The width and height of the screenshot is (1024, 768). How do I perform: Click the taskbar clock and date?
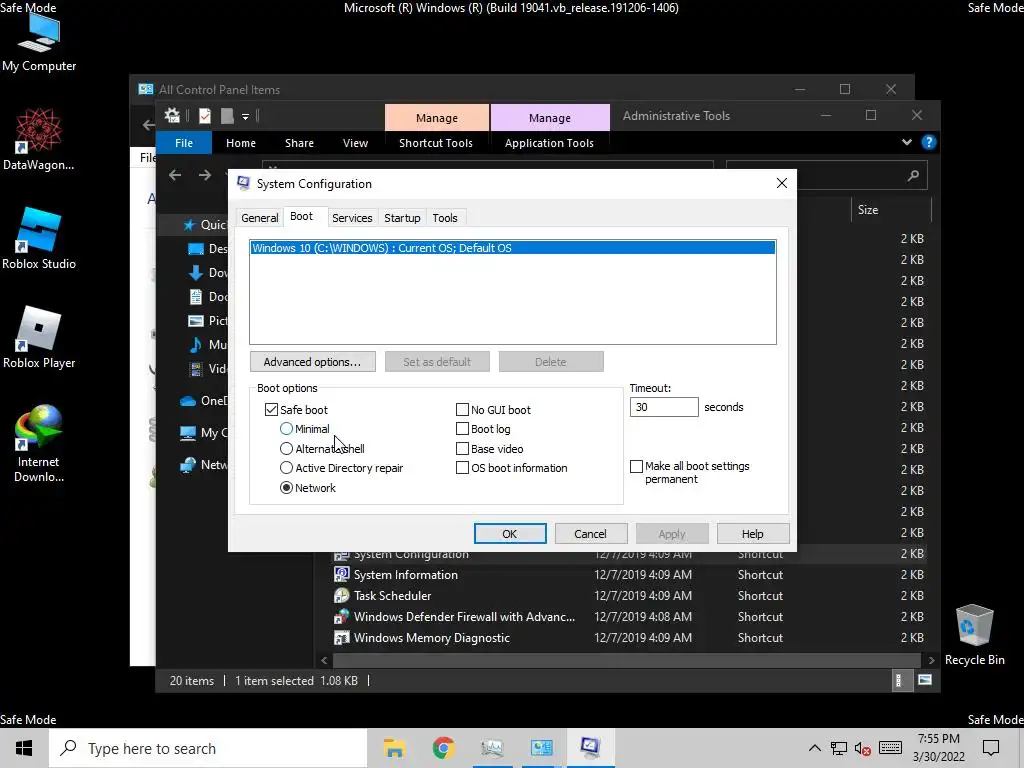point(938,748)
